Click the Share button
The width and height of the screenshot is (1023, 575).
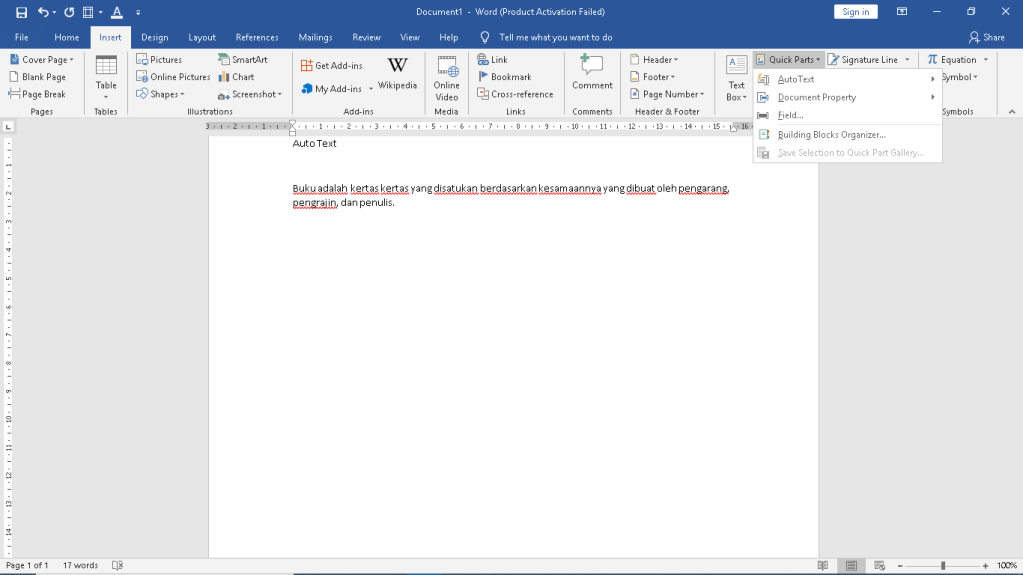986,37
